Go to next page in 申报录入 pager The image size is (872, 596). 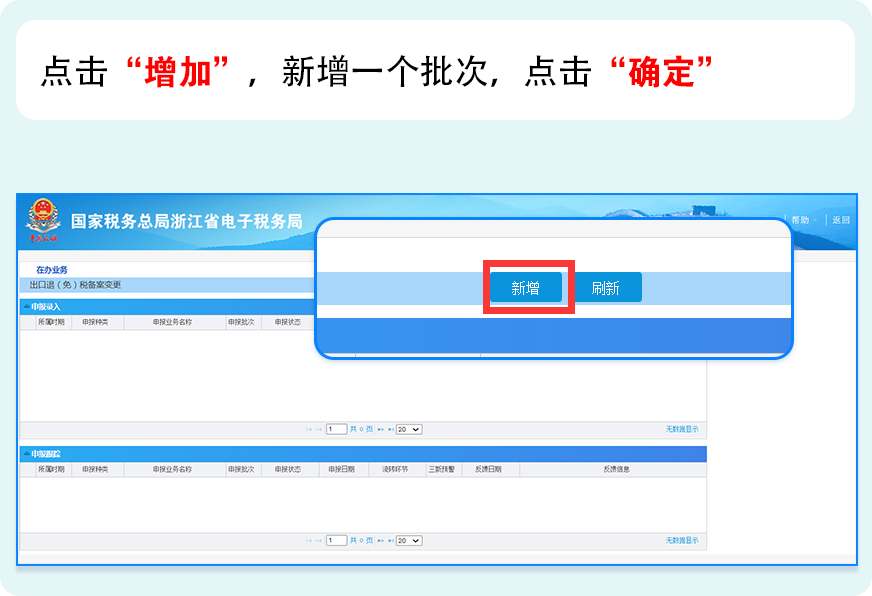(x=380, y=429)
